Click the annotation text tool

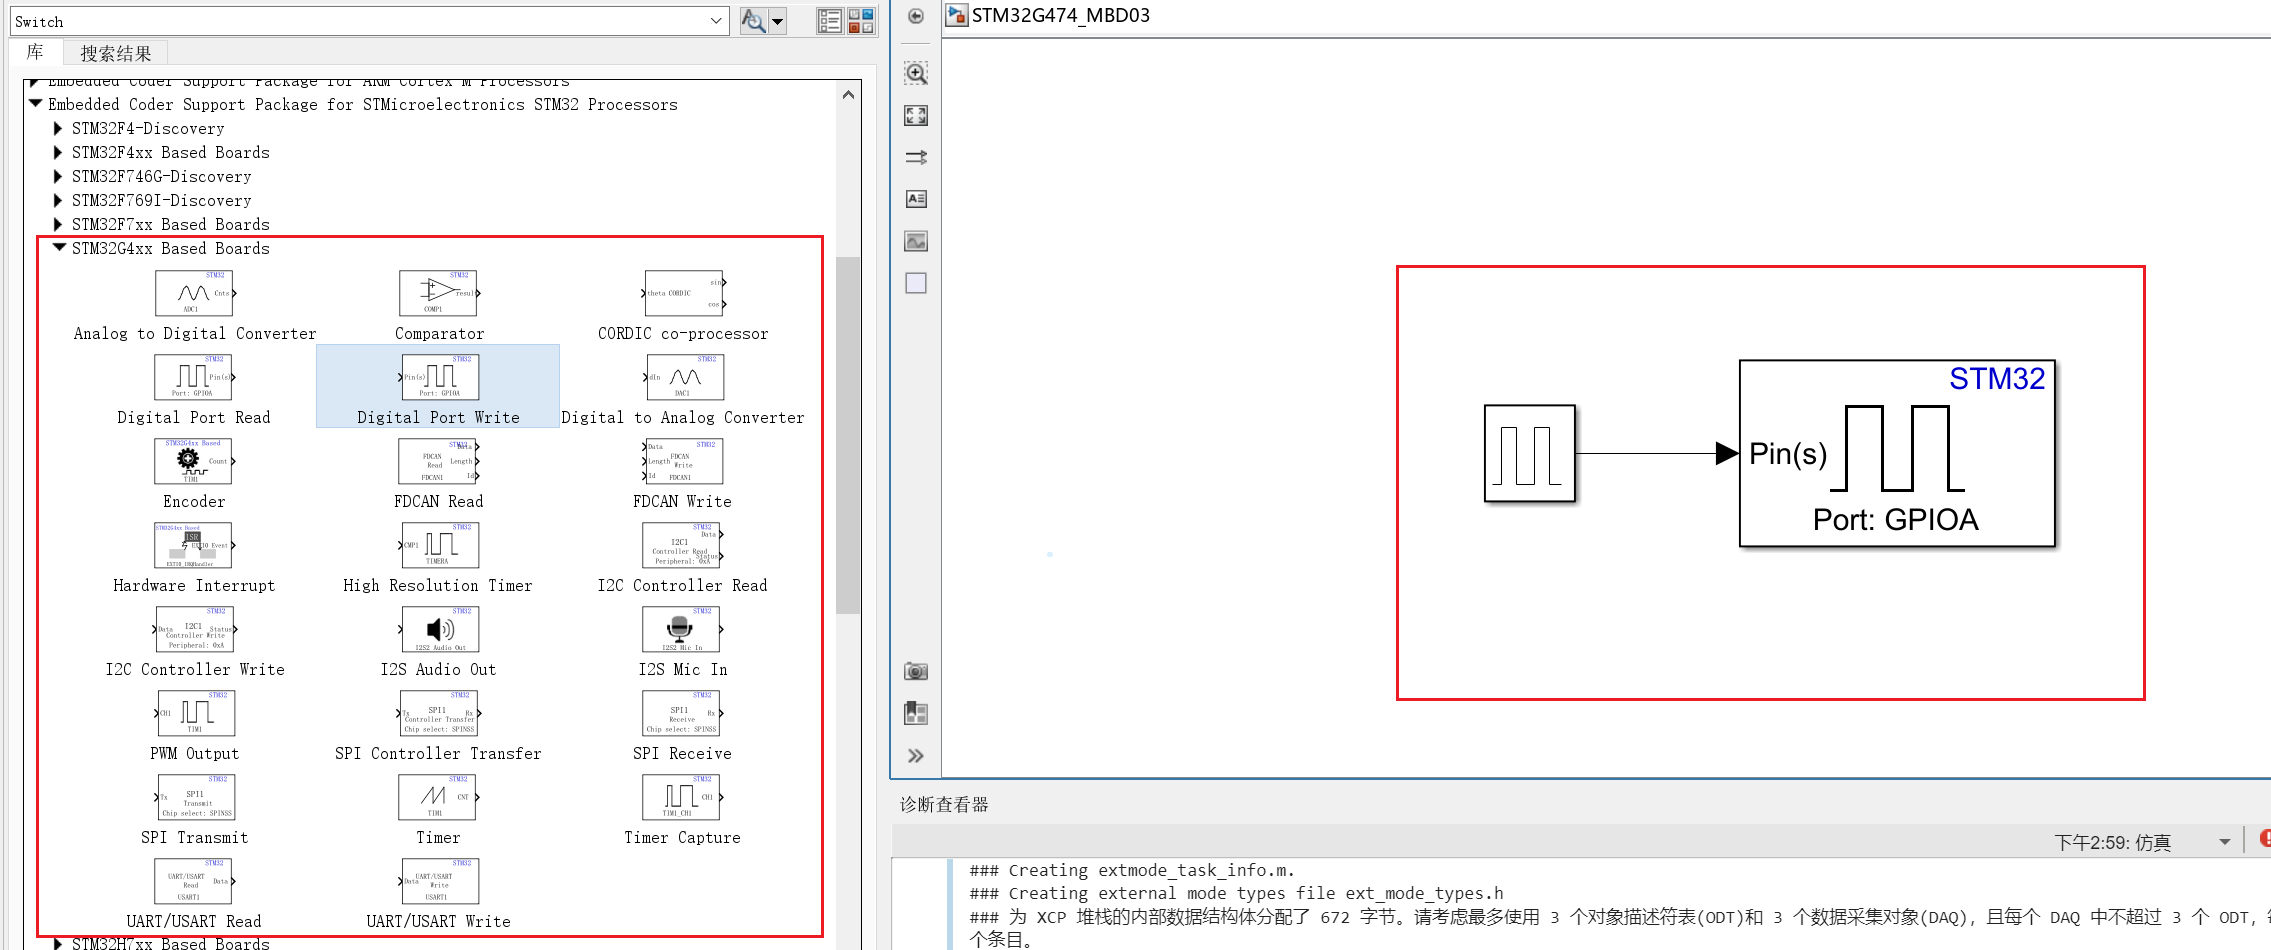[916, 199]
